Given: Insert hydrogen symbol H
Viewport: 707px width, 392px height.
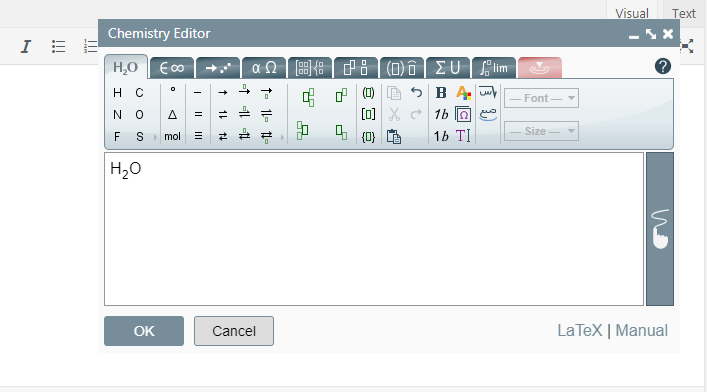Looking at the screenshot, I should click(117, 92).
